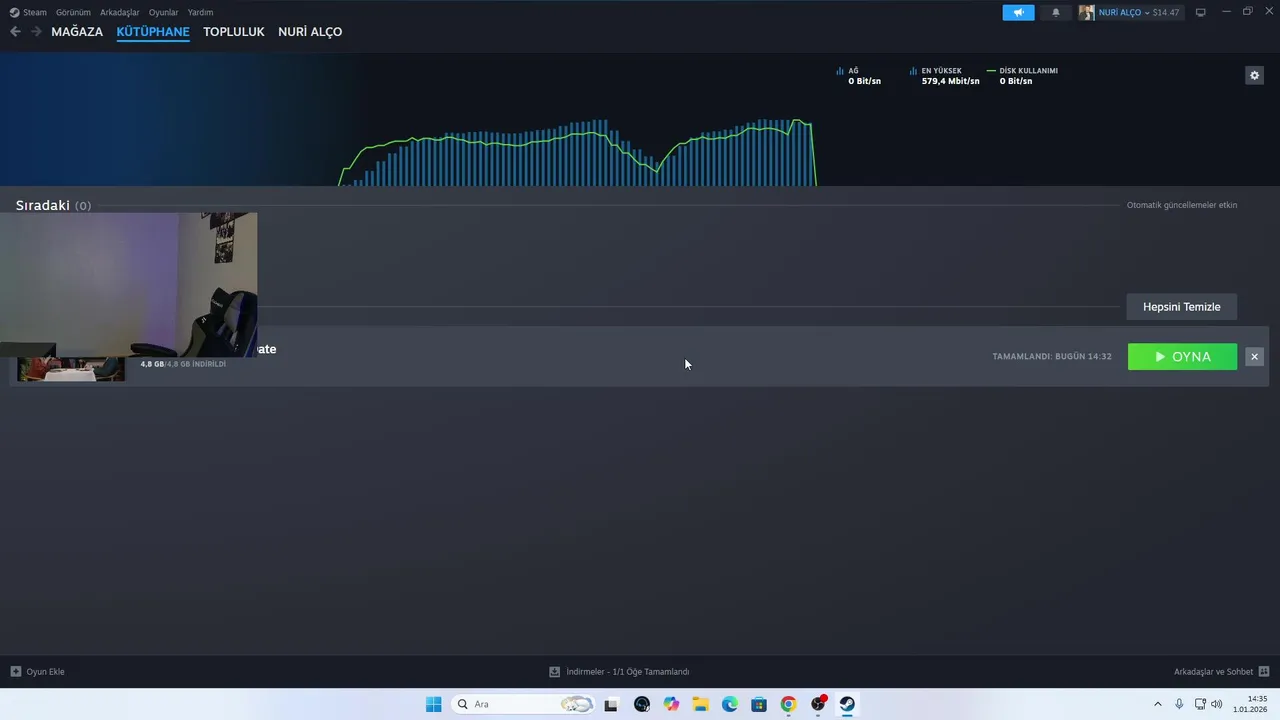Click the 4,8 GB downloaded size text
This screenshot has width=1280, height=720.
[x=183, y=364]
